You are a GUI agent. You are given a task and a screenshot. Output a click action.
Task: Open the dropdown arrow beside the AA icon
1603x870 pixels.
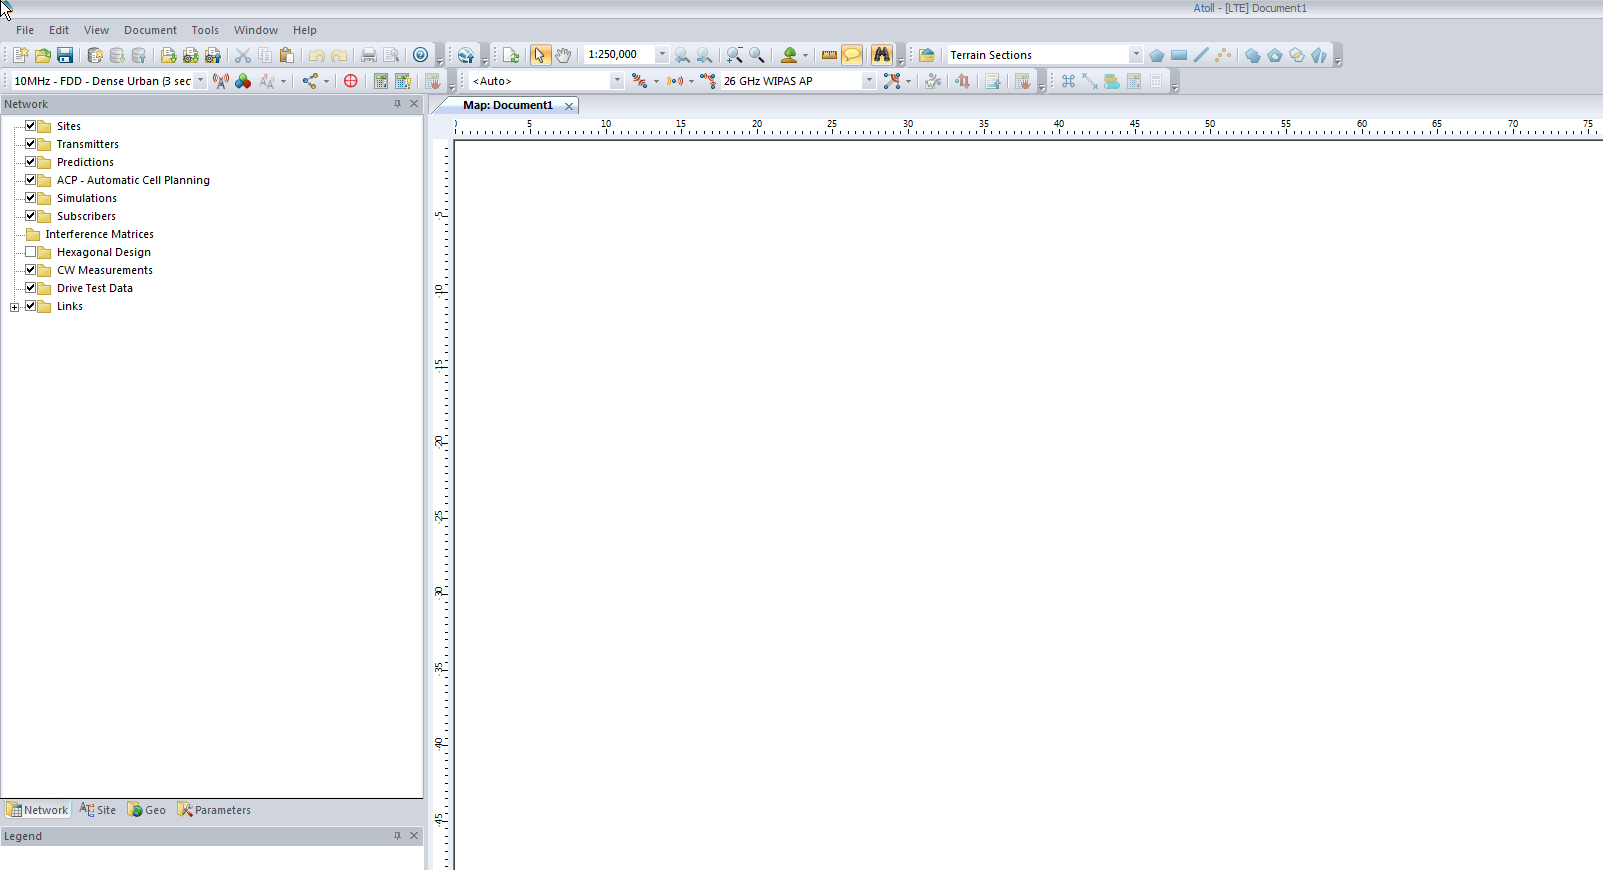point(283,82)
